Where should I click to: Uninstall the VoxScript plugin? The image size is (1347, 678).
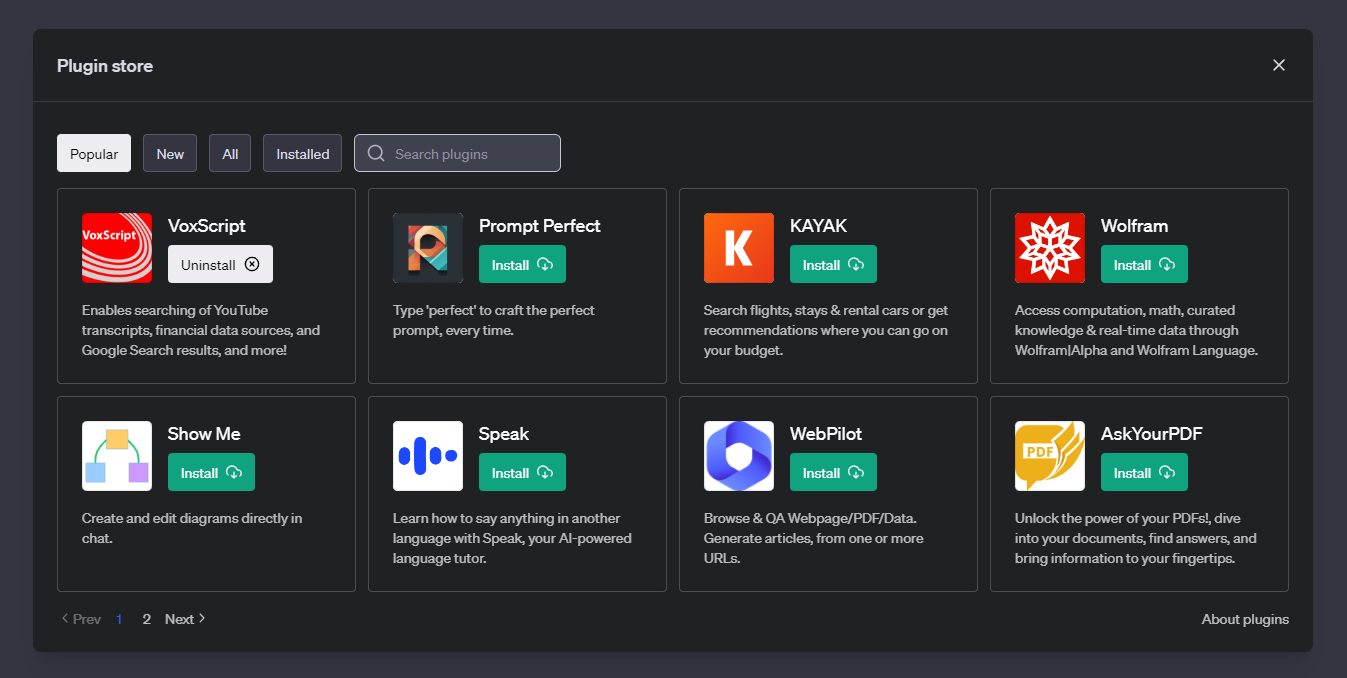(x=220, y=264)
